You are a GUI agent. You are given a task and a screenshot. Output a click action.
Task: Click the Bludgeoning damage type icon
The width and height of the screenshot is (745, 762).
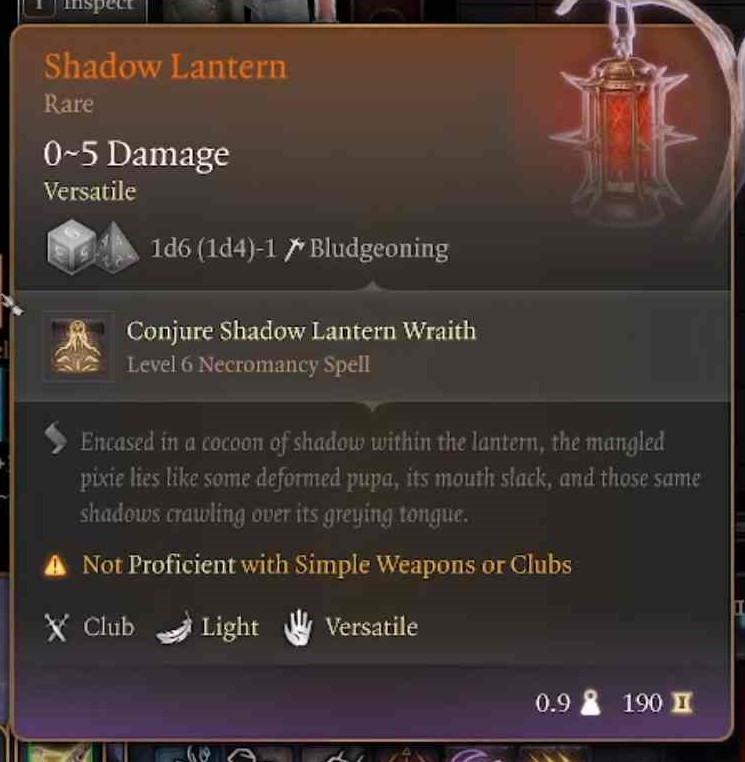click(294, 249)
